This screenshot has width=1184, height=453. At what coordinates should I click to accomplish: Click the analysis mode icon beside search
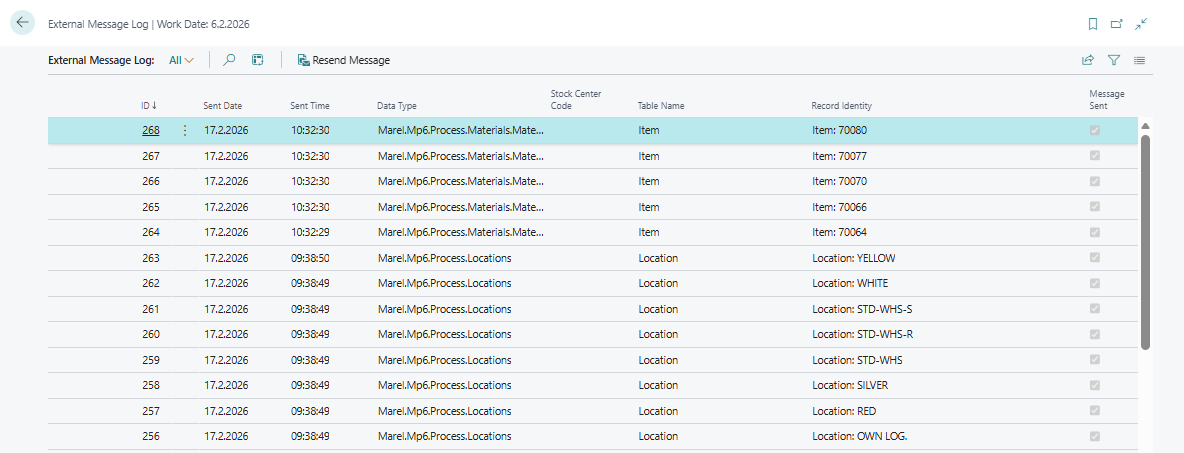(257, 60)
